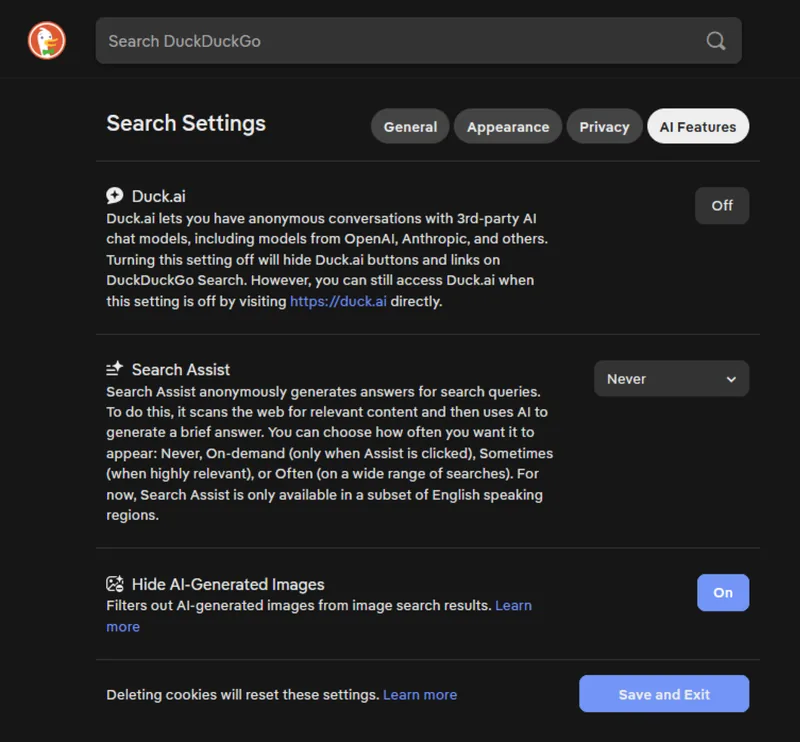This screenshot has height=742, width=800.
Task: Click the Hide AI-Generated Images title
Action: 228,584
